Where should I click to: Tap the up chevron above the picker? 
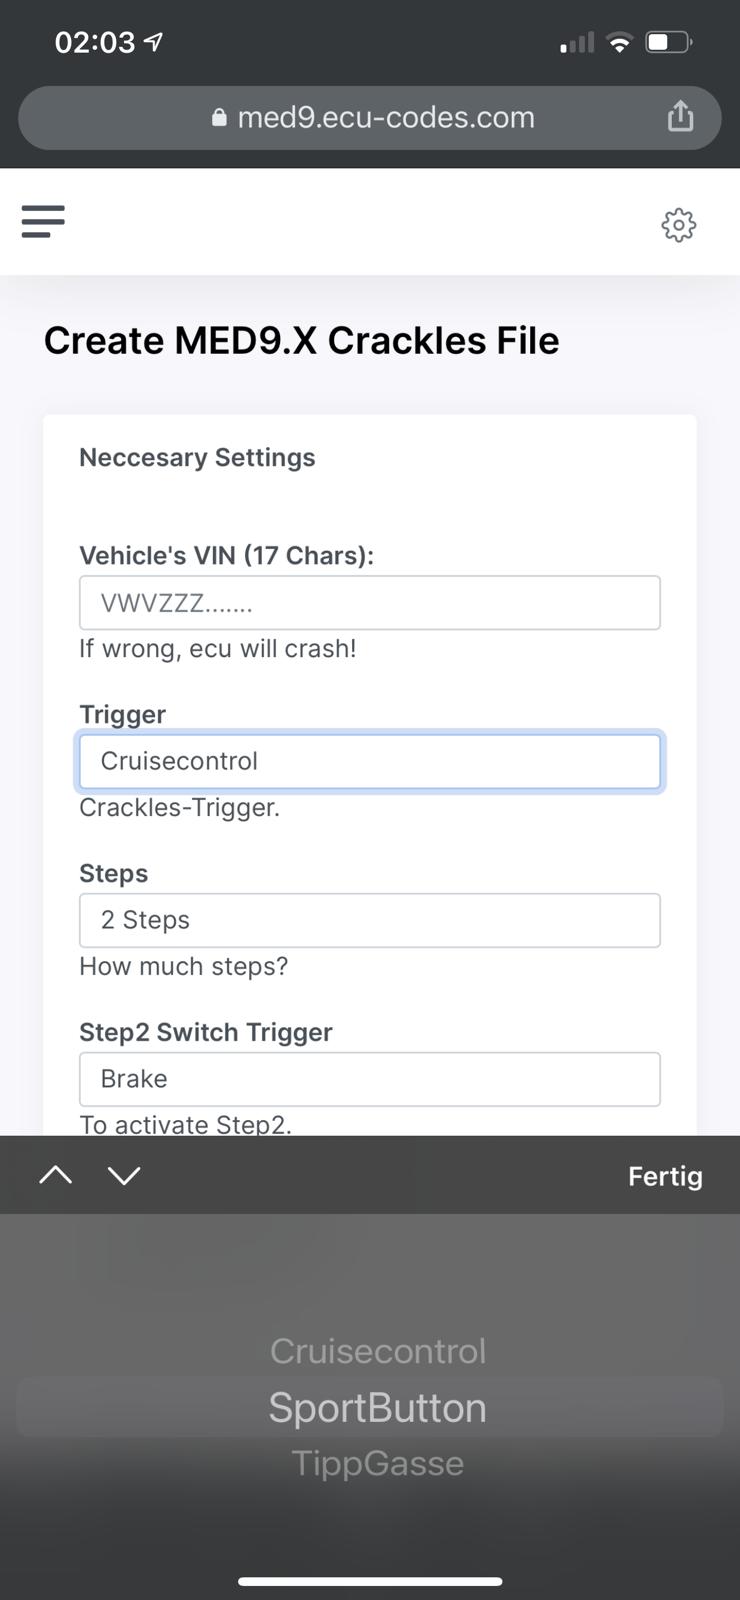(55, 1175)
